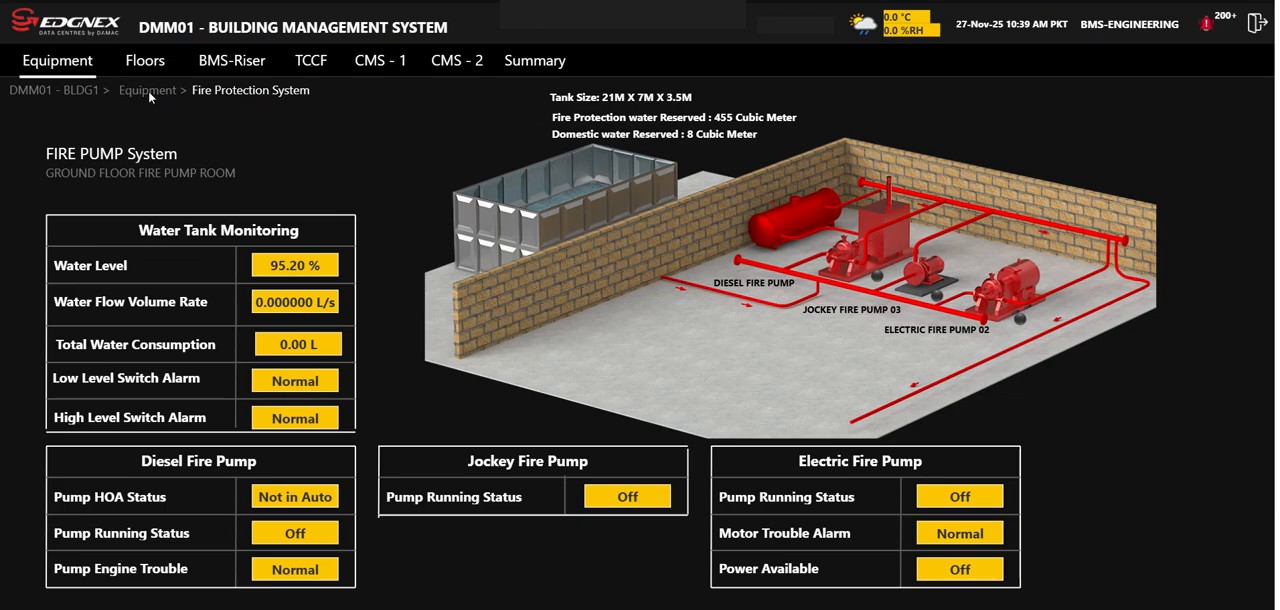Viewport: 1280px width, 610px height.
Task: Click the Pump HOA Status Not in Auto value
Action: 295,496
